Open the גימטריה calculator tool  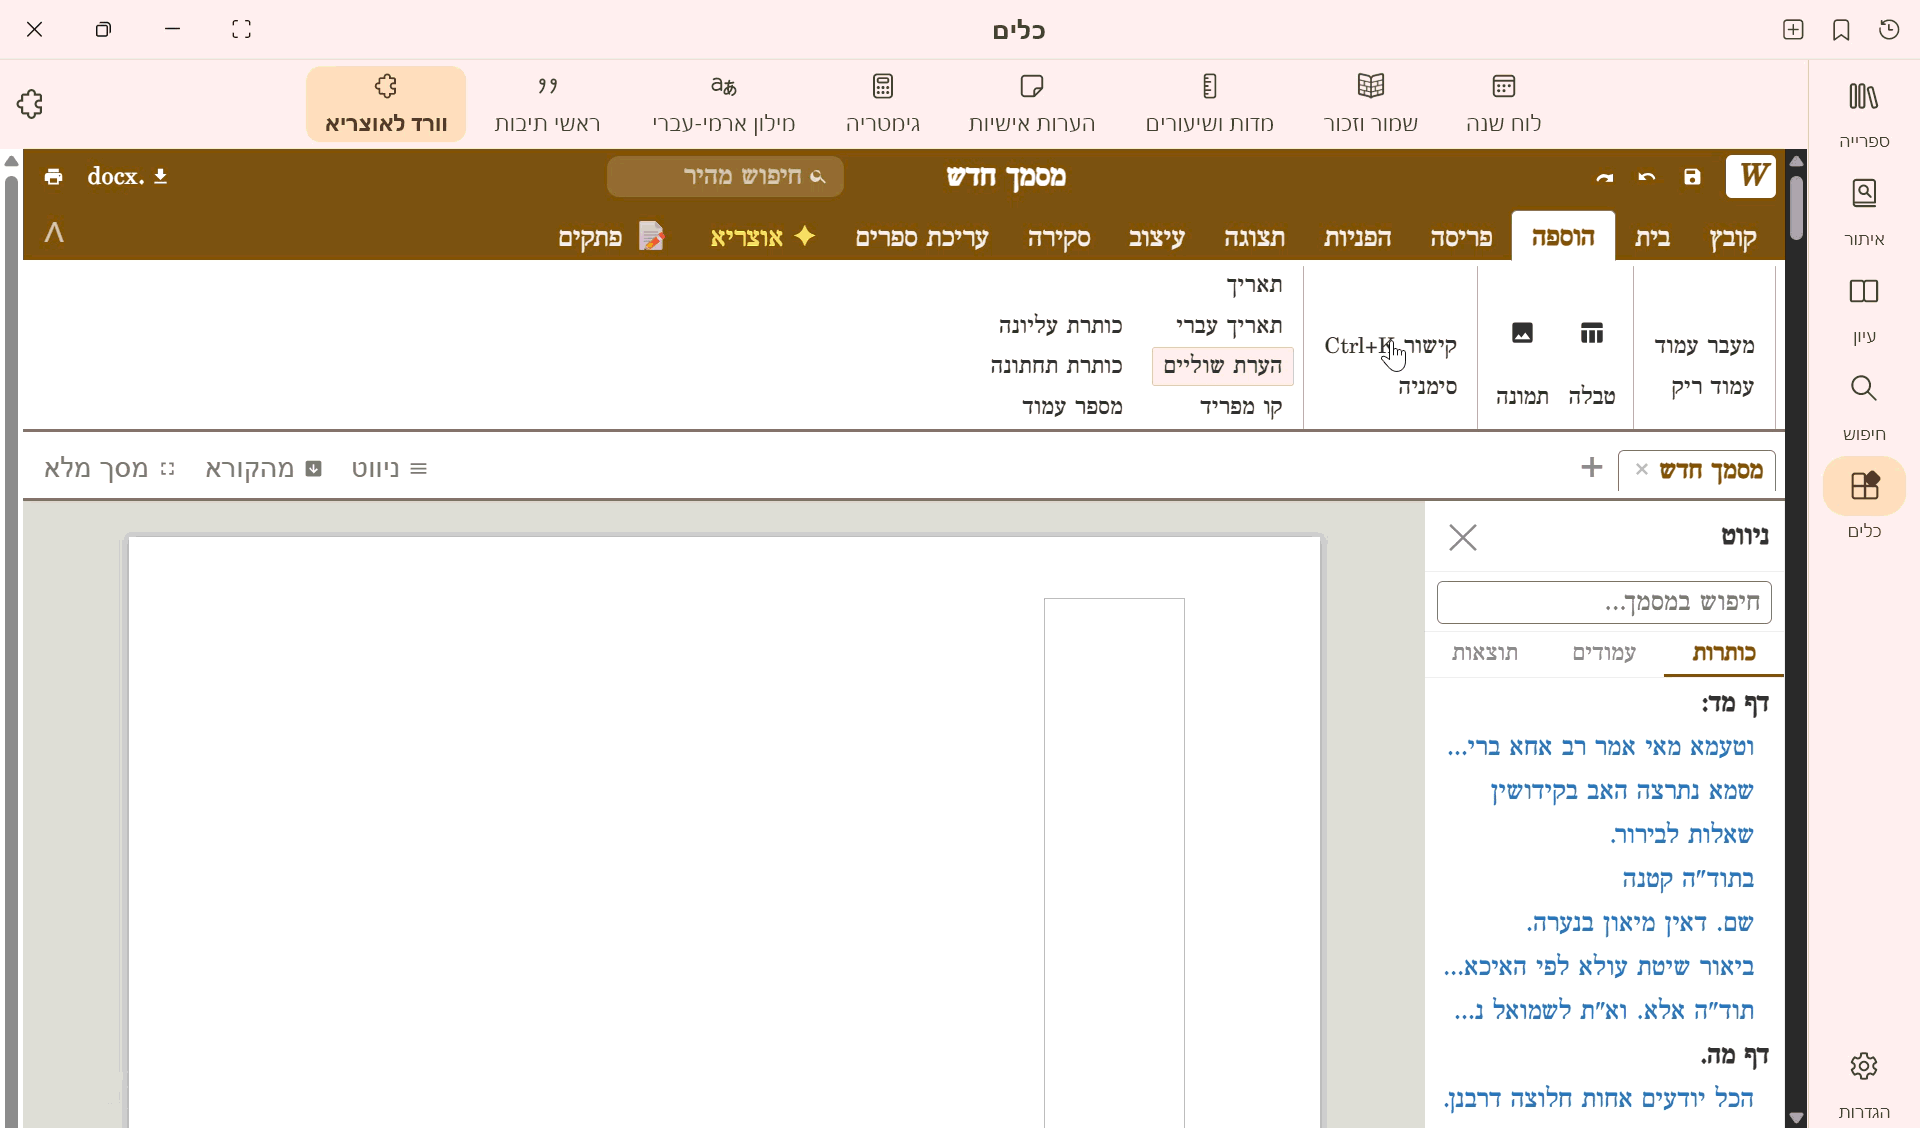(882, 104)
